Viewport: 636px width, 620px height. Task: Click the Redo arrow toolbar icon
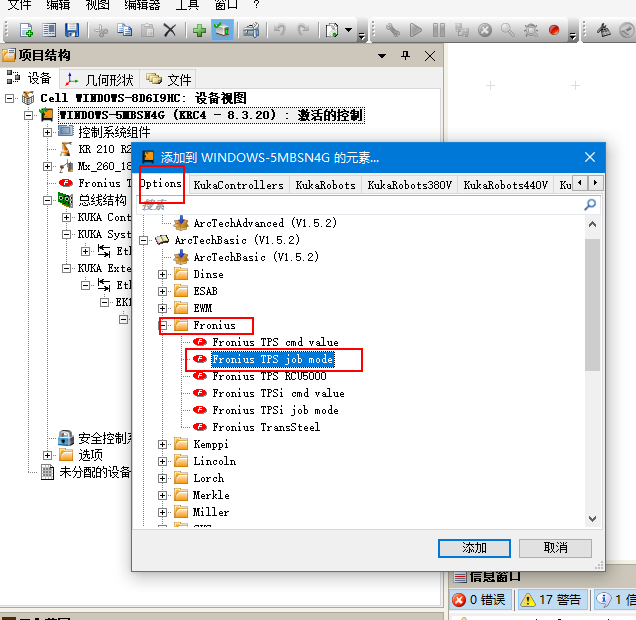(x=303, y=30)
